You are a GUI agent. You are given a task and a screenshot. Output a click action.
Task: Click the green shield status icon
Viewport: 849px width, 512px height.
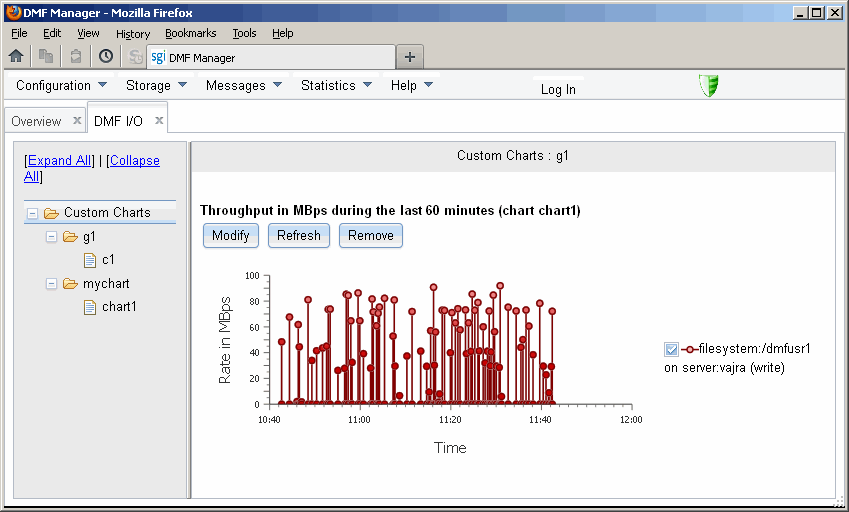708,86
